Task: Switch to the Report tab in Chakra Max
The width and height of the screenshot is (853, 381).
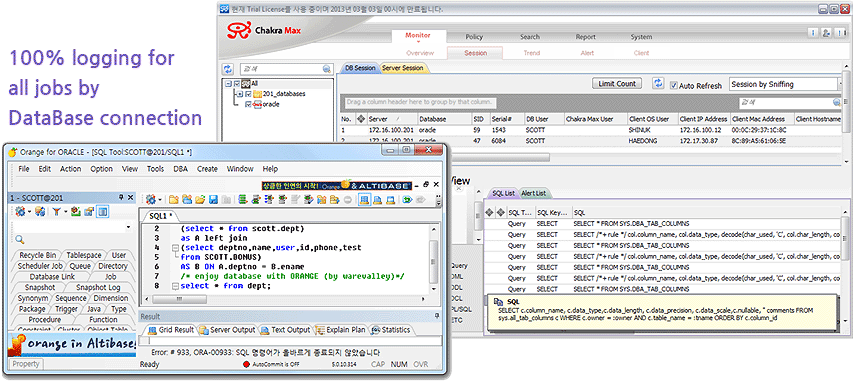Action: tap(585, 37)
